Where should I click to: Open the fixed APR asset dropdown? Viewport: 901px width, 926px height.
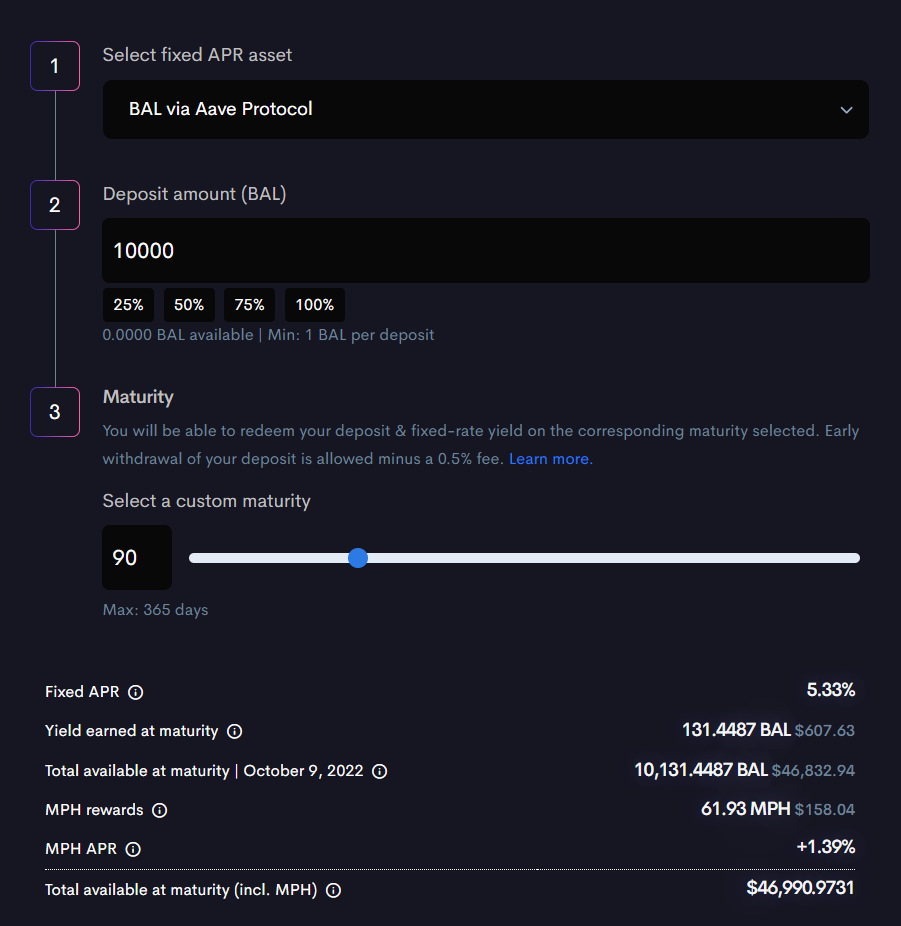coord(485,109)
